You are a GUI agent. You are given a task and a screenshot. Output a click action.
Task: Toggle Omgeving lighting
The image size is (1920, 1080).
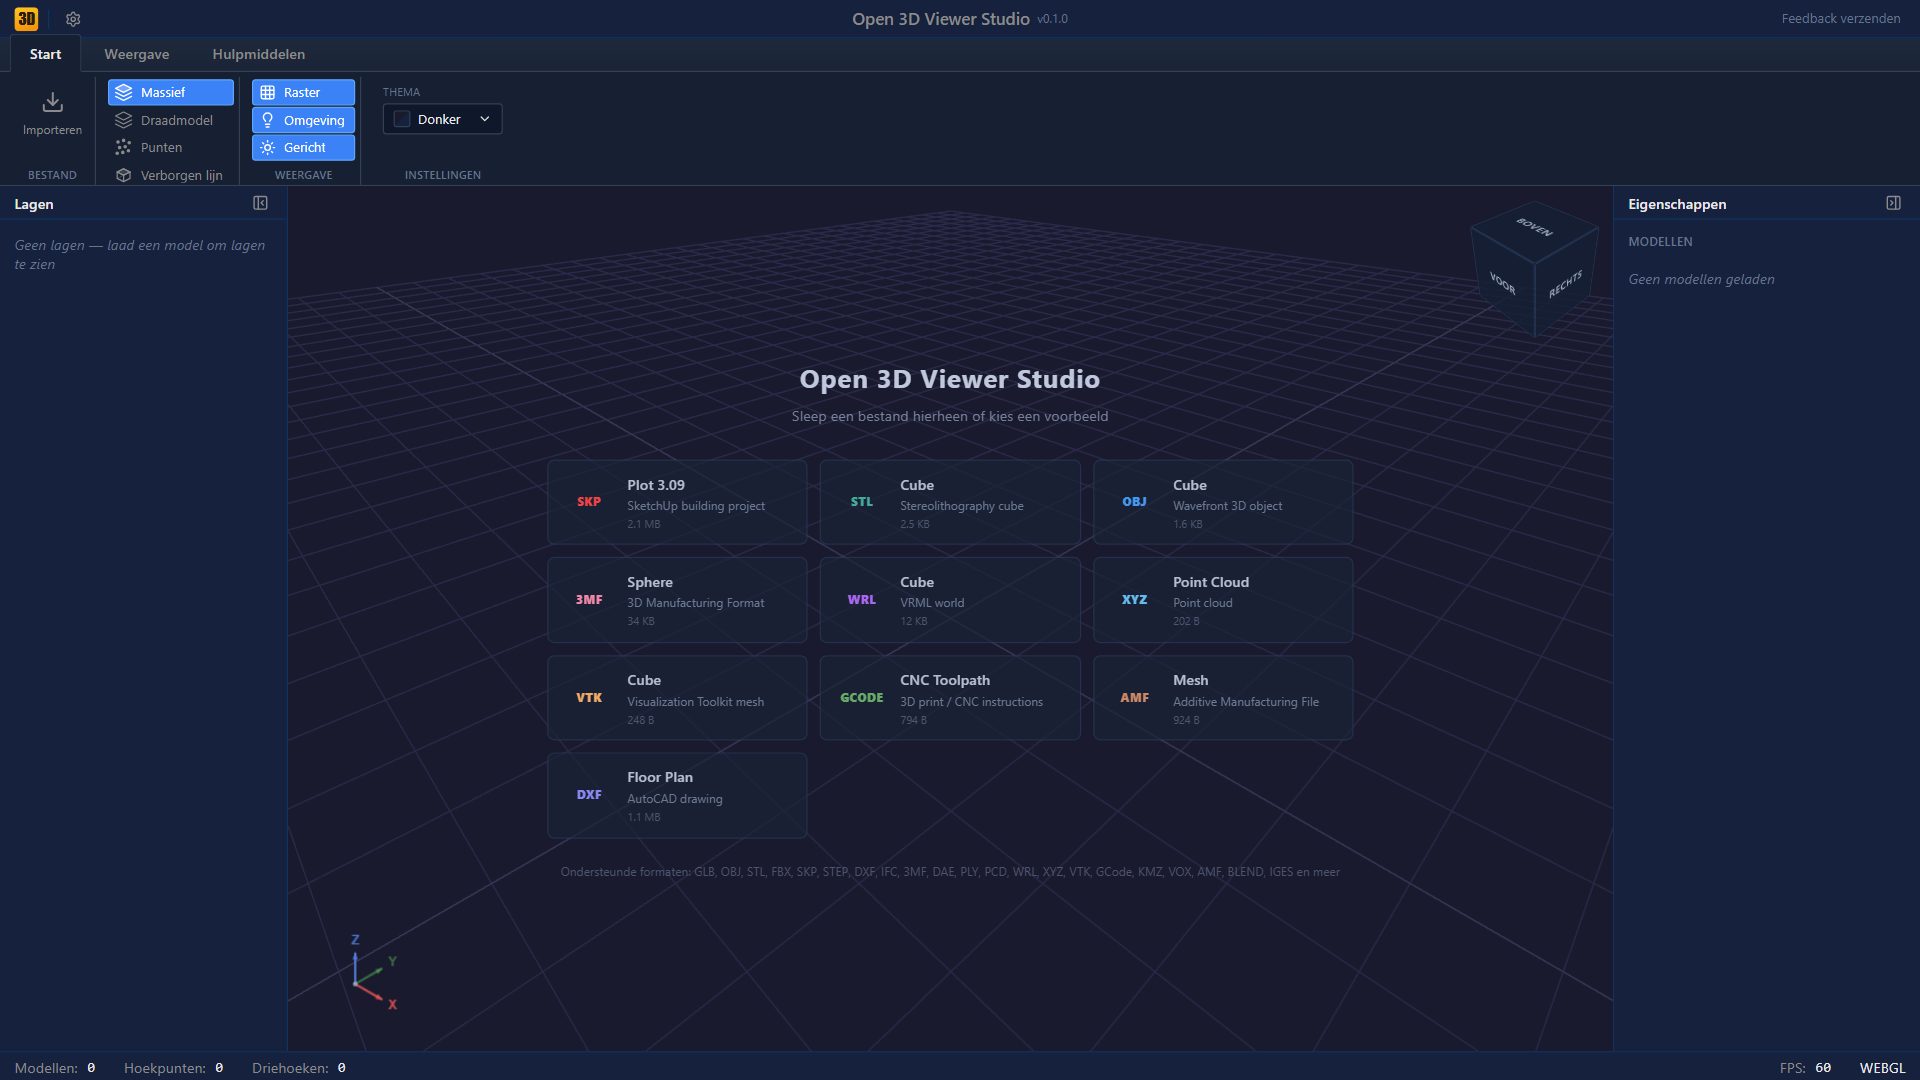point(303,120)
